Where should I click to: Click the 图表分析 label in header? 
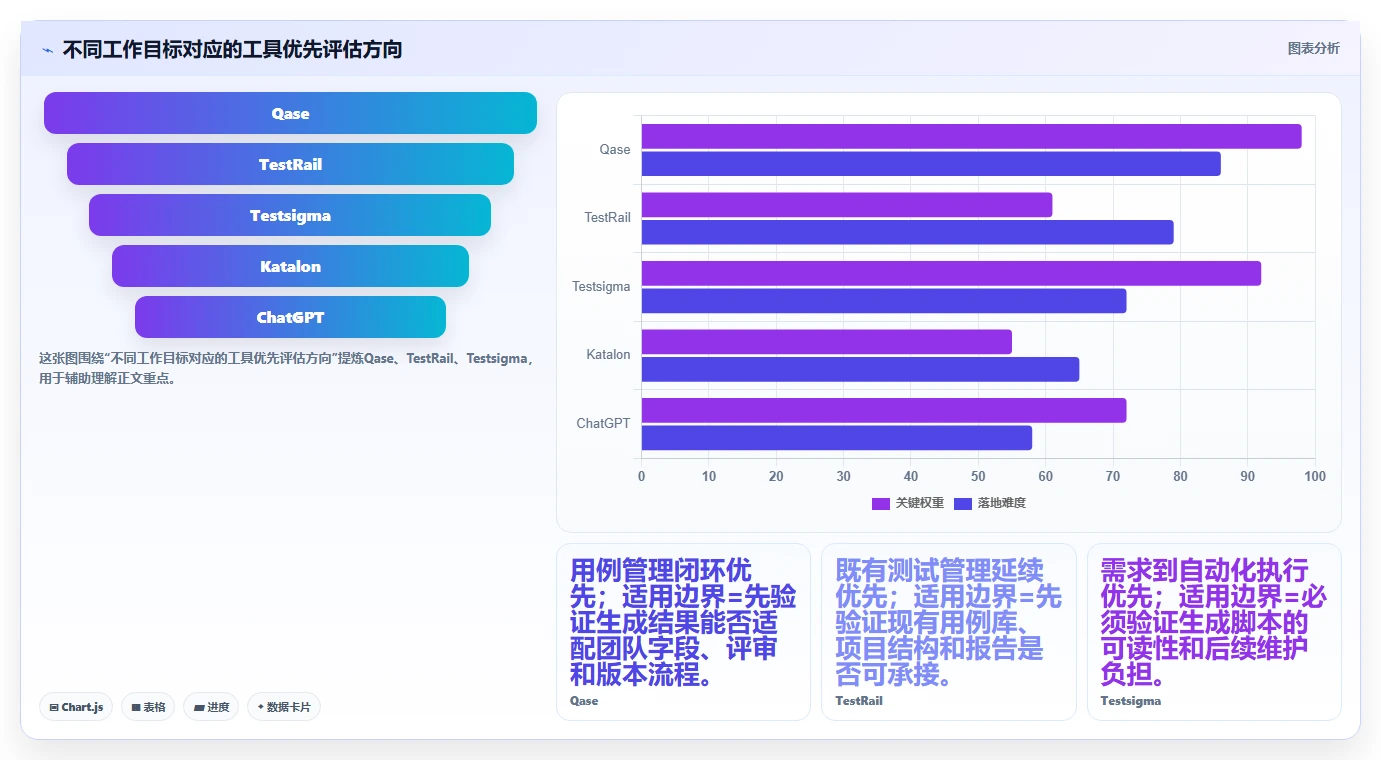pyautogui.click(x=1313, y=48)
